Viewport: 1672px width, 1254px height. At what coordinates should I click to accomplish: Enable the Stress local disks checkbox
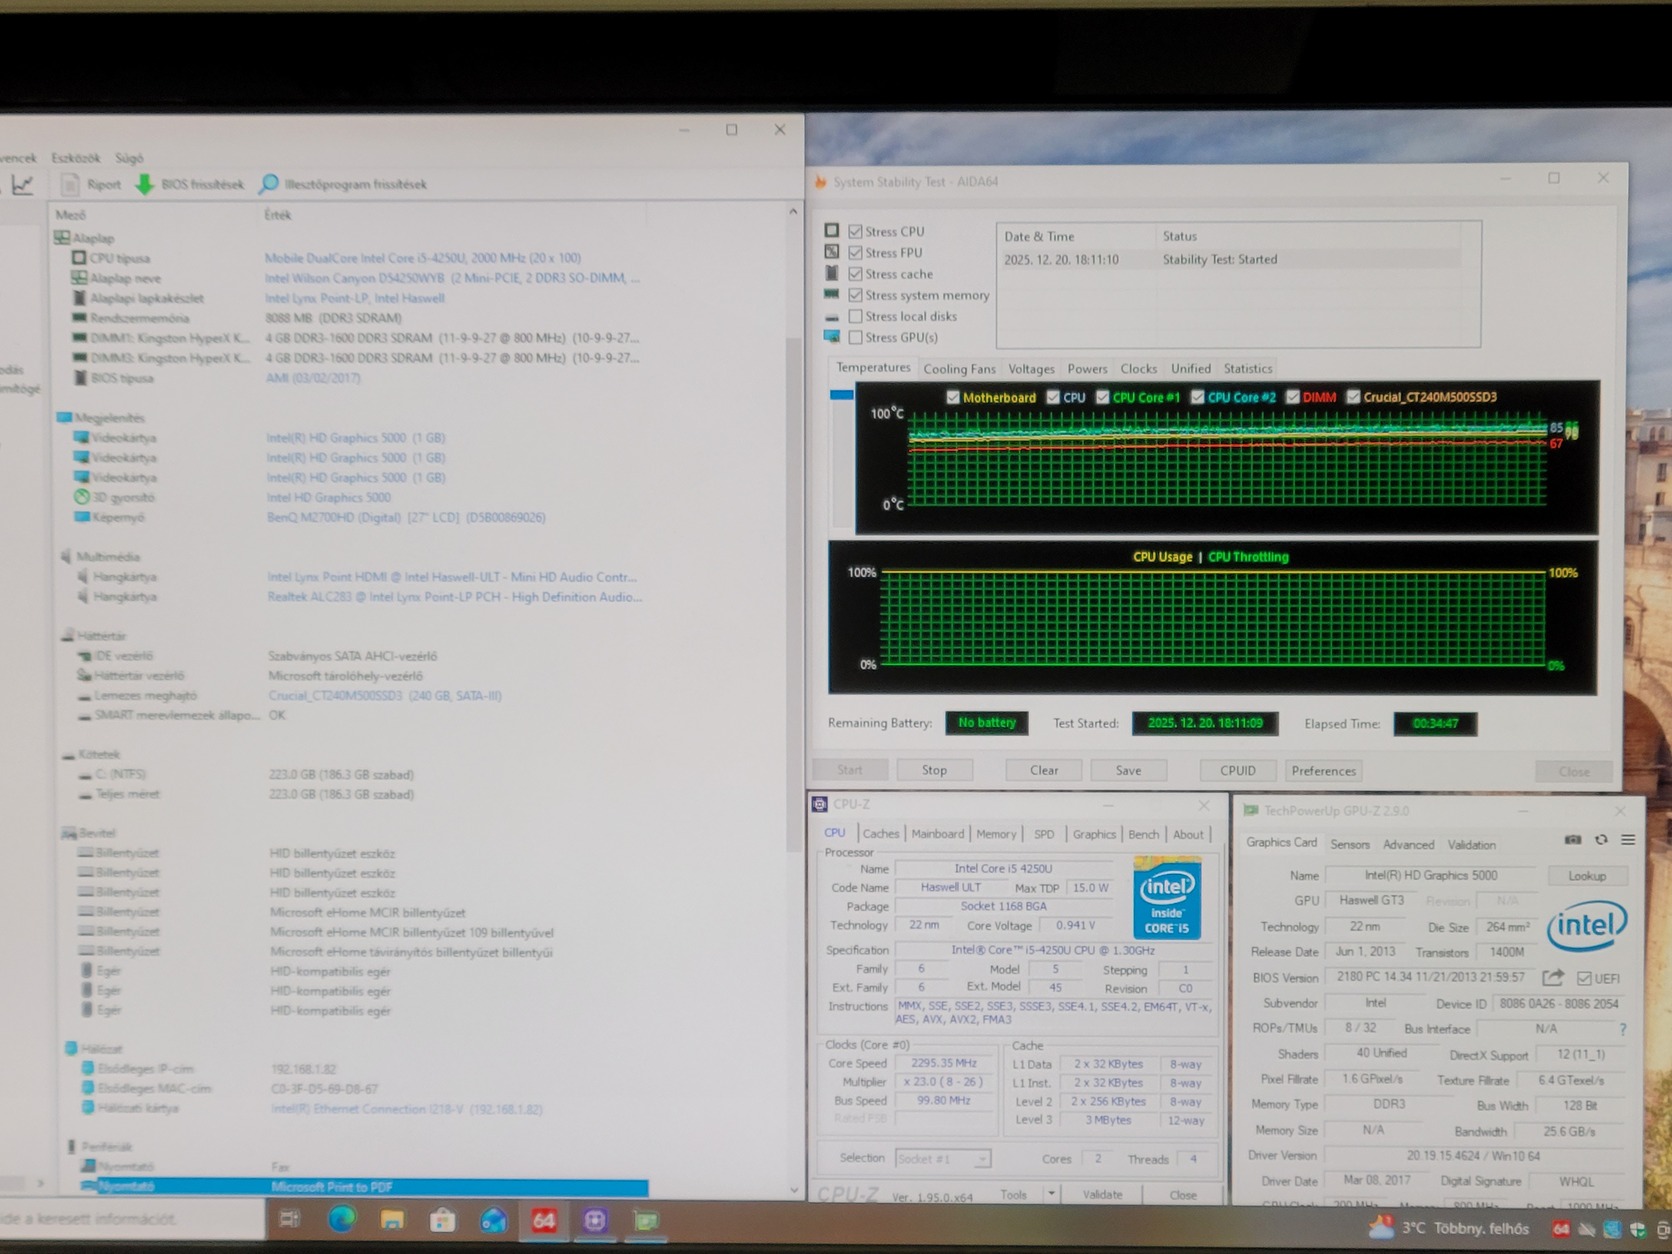855,316
